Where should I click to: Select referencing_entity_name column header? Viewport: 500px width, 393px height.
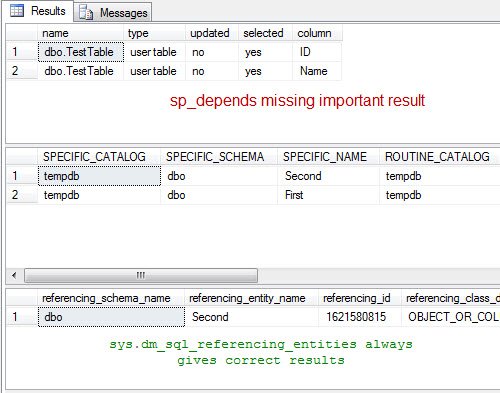[251, 298]
